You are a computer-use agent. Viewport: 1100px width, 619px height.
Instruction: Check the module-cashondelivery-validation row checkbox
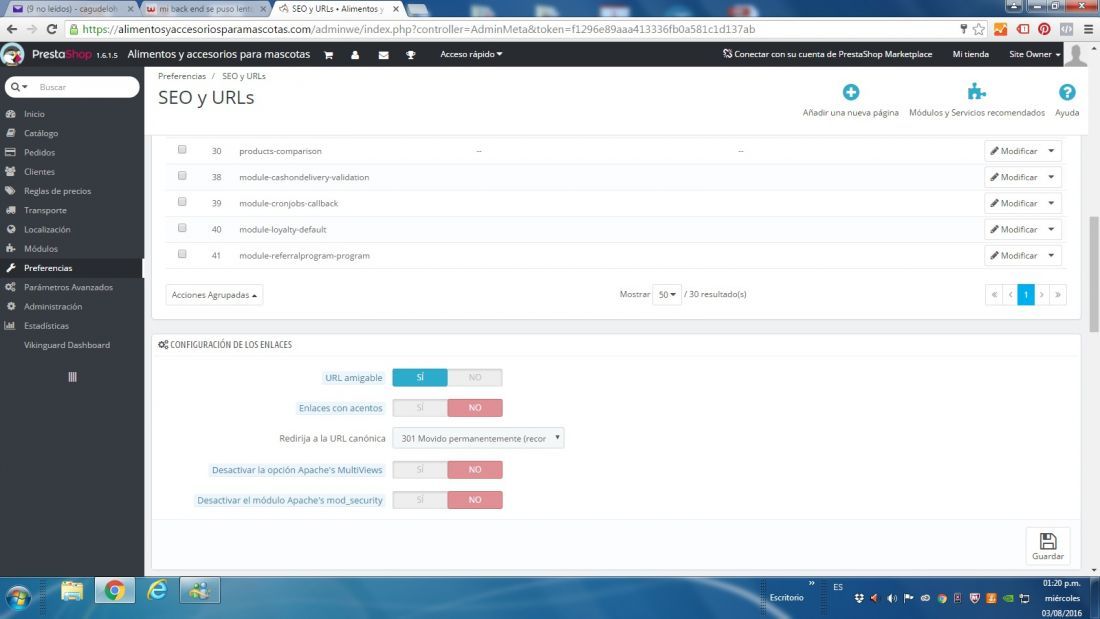click(182, 175)
